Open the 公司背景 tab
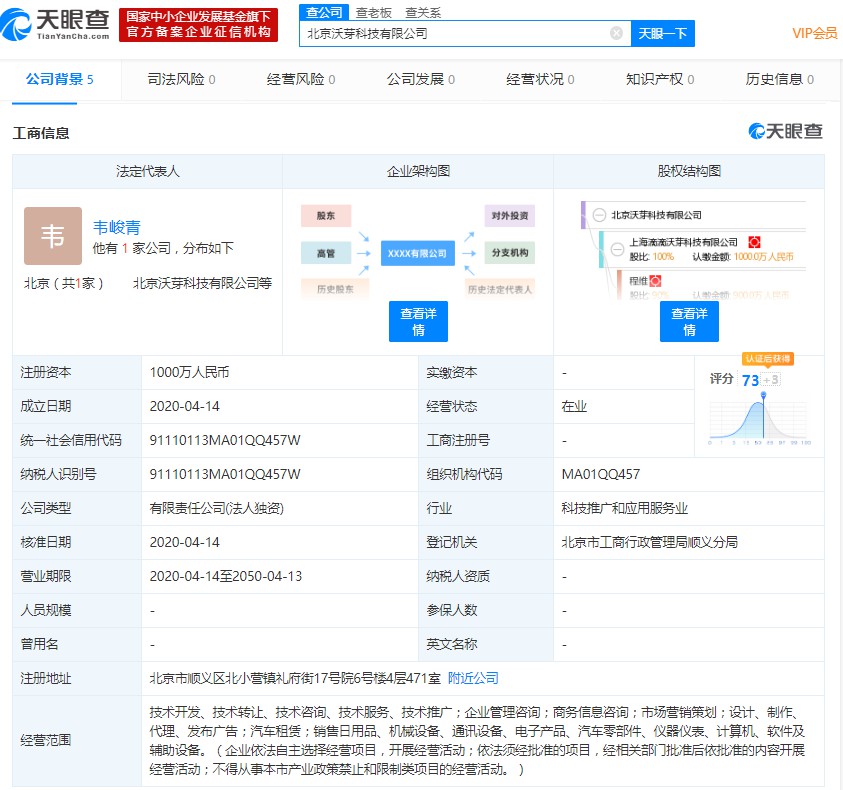 click(x=59, y=80)
